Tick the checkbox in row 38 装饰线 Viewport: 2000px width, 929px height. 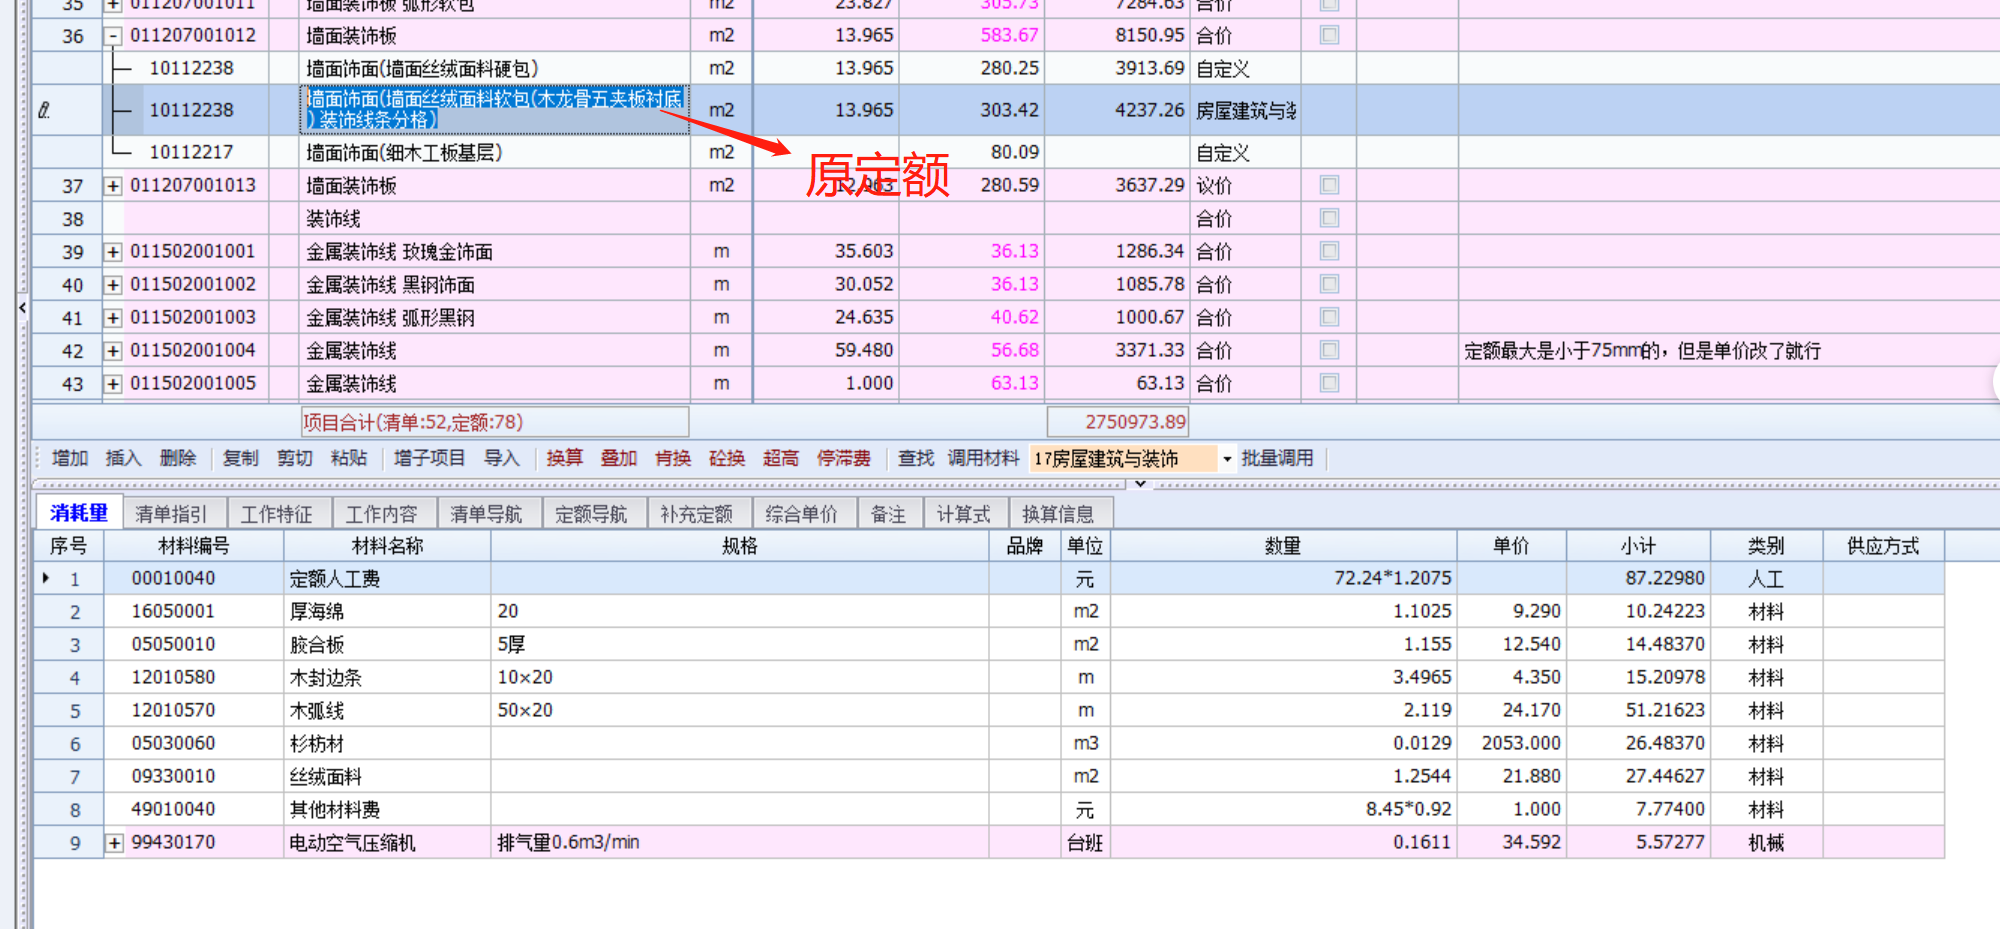pos(1329,218)
